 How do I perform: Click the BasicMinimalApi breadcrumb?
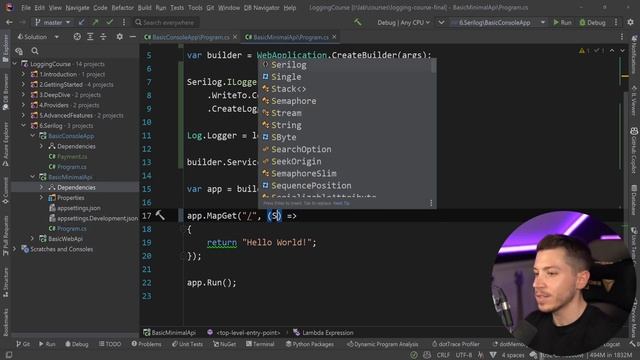(169, 333)
